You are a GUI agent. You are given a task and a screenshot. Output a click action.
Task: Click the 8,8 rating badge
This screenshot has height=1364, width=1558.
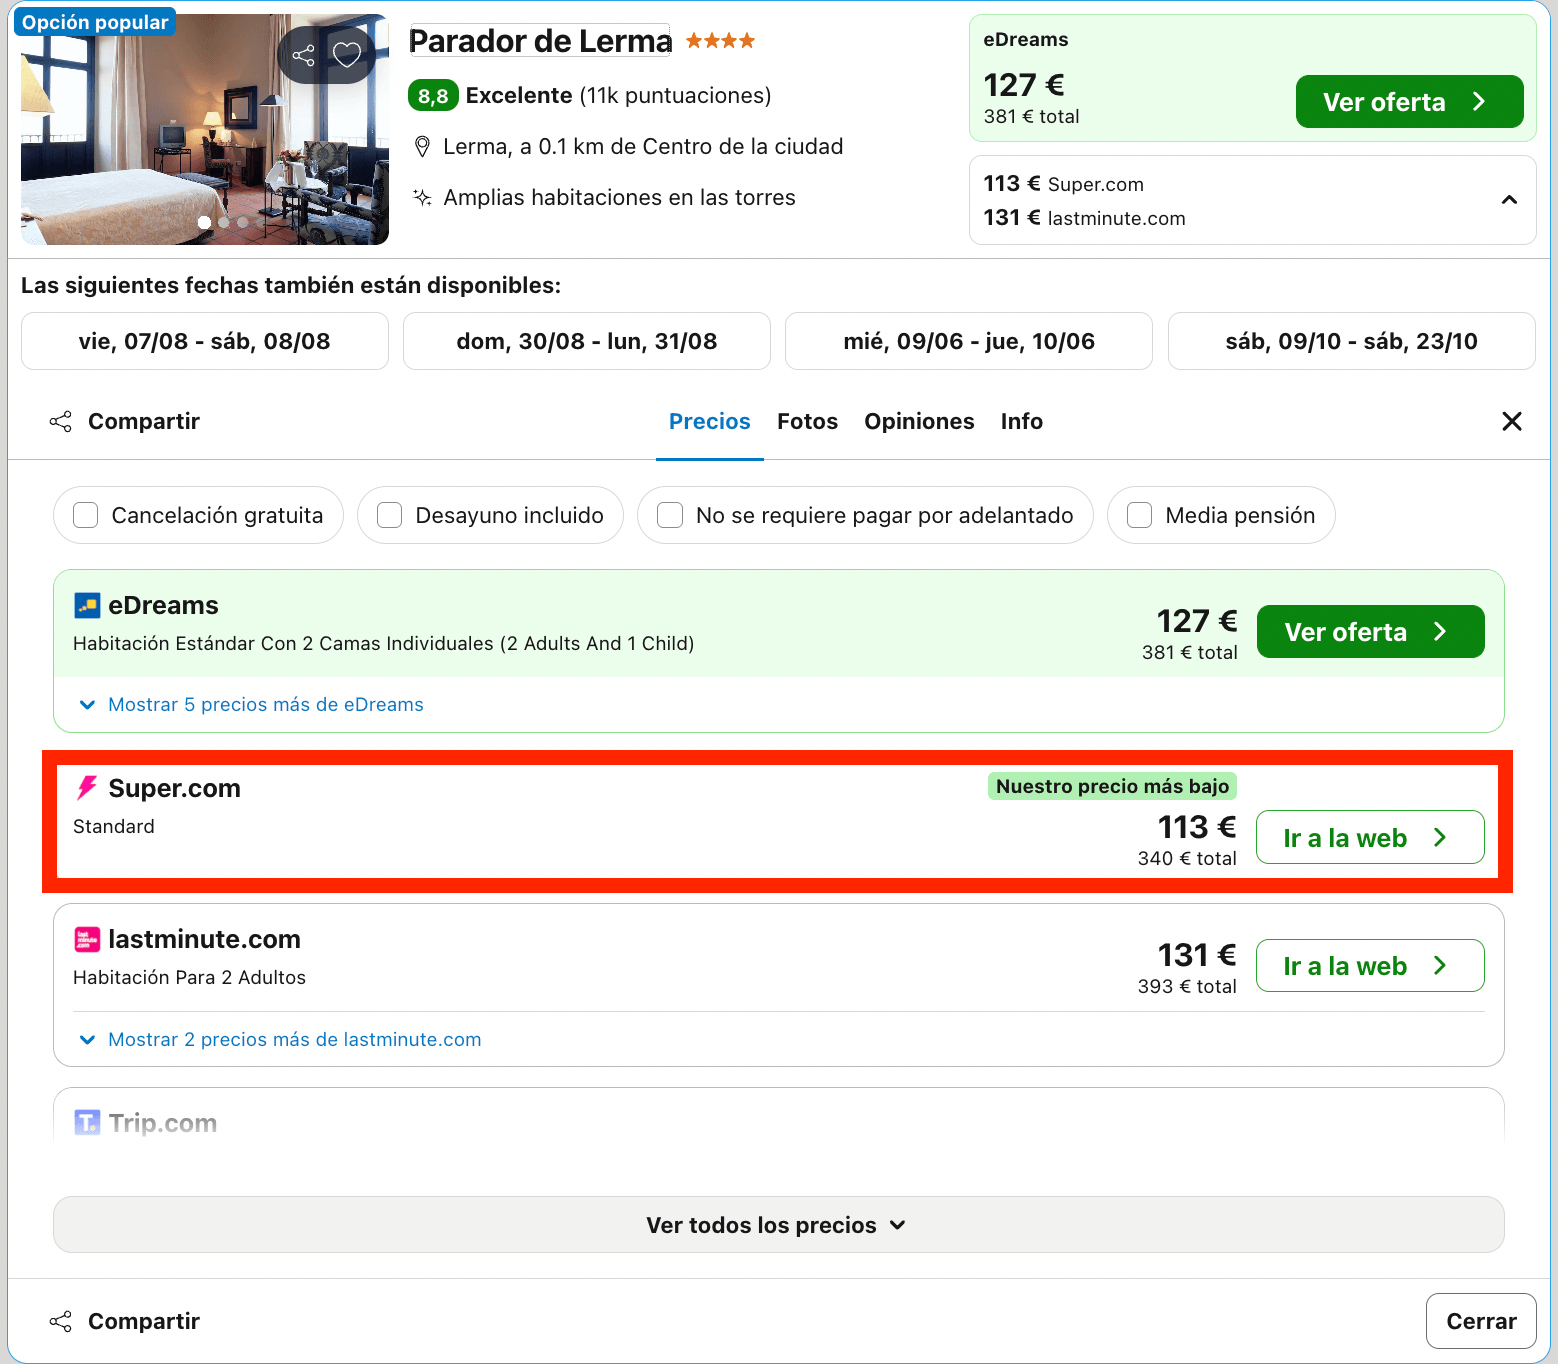(433, 95)
